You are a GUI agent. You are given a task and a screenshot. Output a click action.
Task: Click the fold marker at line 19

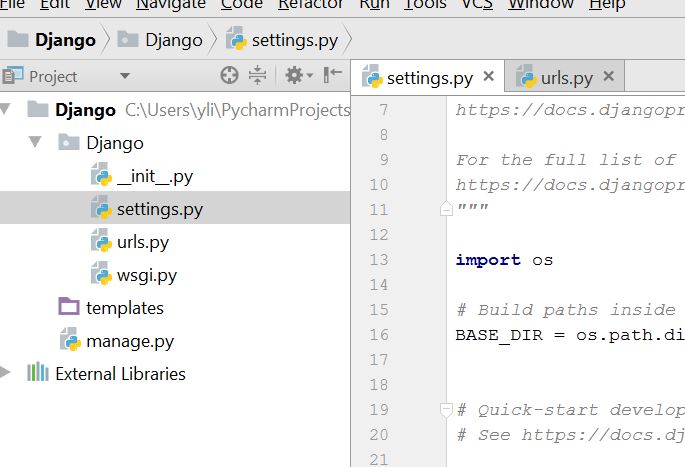(x=446, y=409)
